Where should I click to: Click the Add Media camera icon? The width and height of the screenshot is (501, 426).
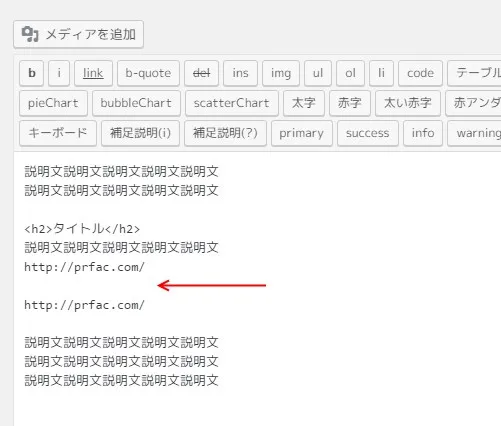(30, 34)
